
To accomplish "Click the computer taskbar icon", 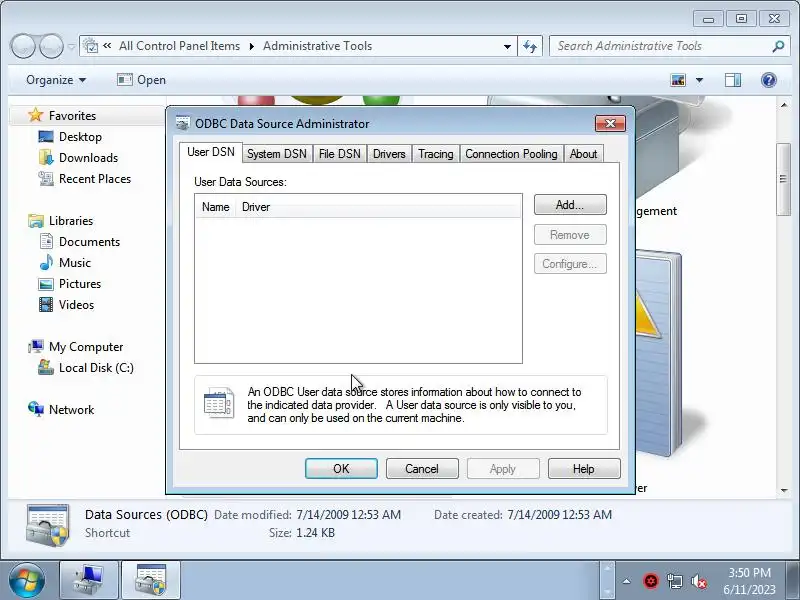I will pyautogui.click(x=89, y=581).
